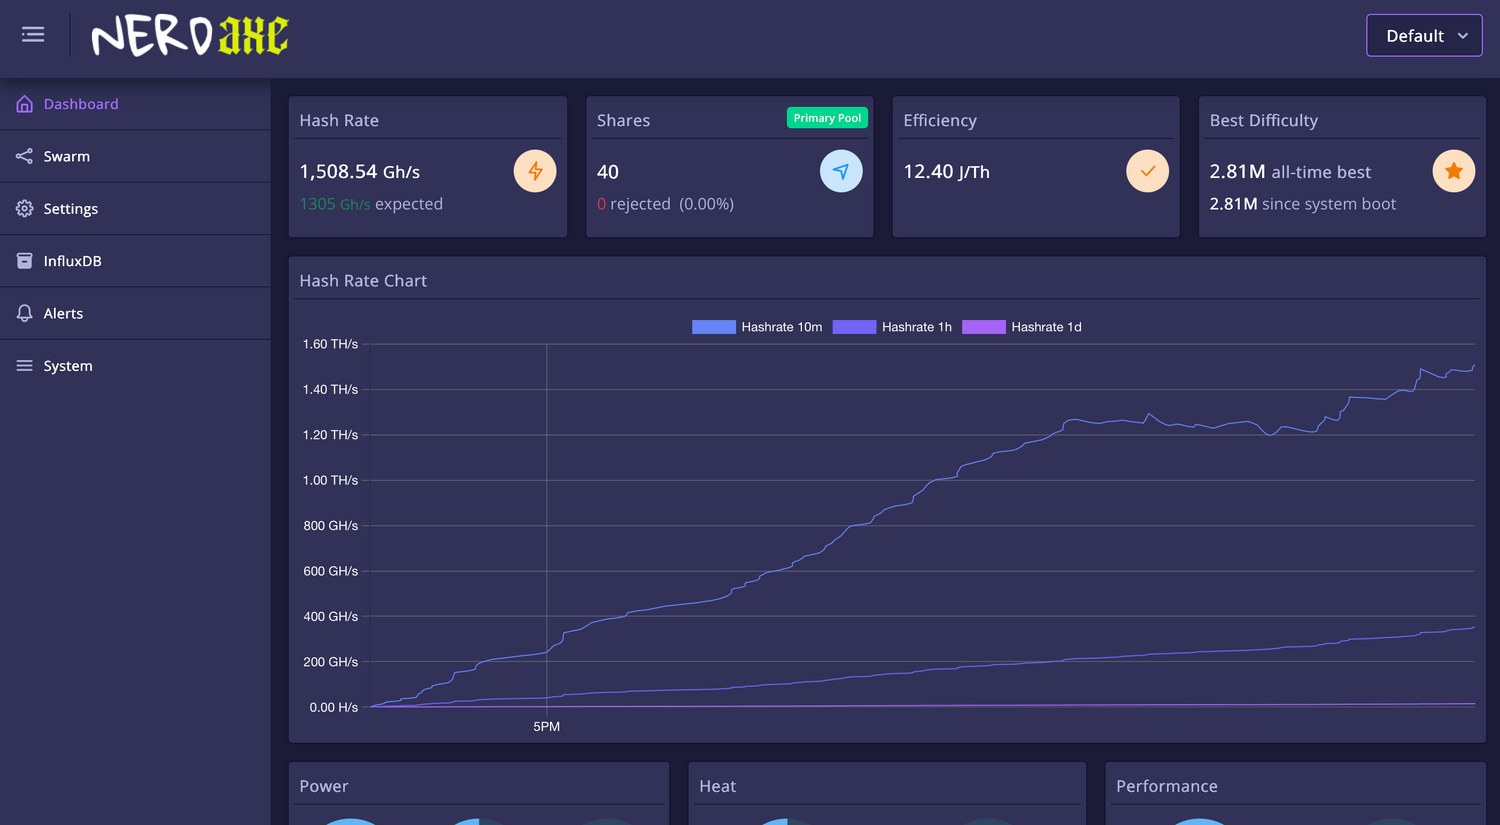The width and height of the screenshot is (1500, 825).
Task: Go to the Swarm page
Action: tap(67, 156)
